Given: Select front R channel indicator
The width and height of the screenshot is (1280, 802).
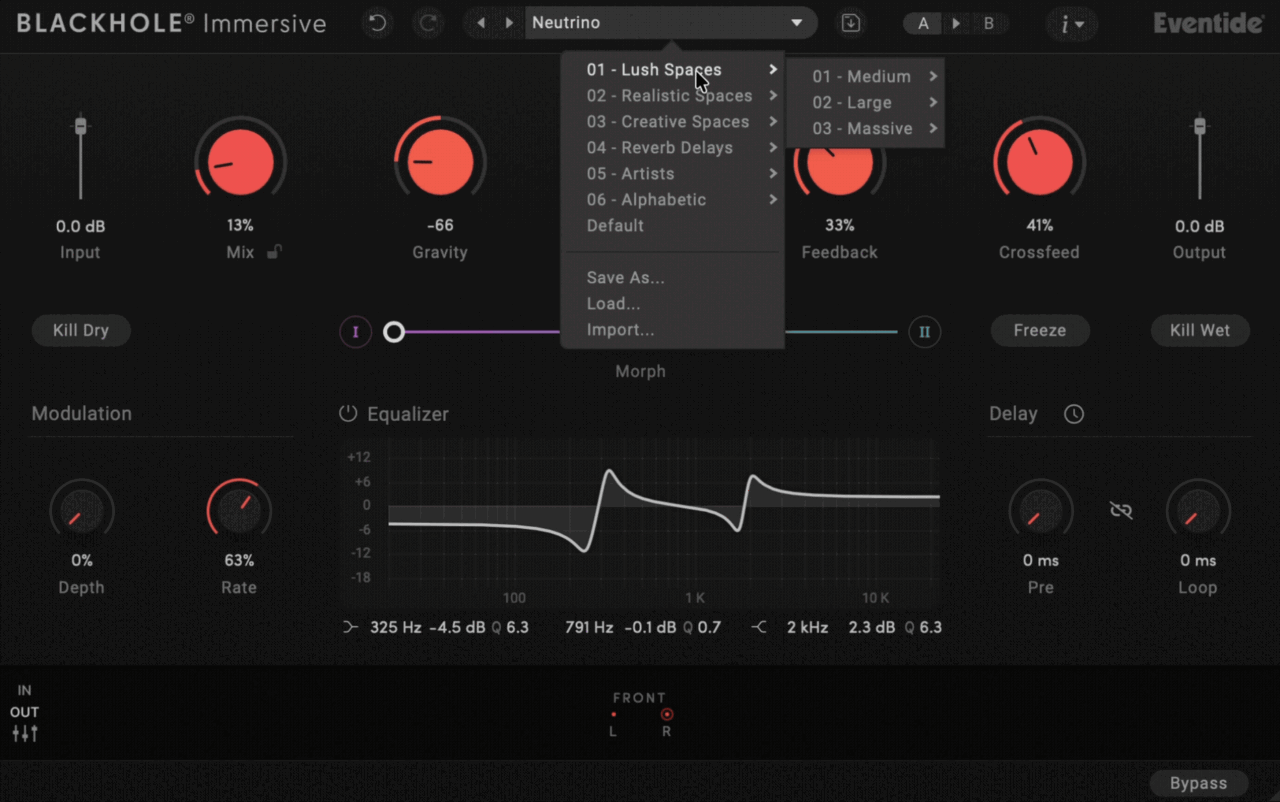Looking at the screenshot, I should click(x=667, y=714).
